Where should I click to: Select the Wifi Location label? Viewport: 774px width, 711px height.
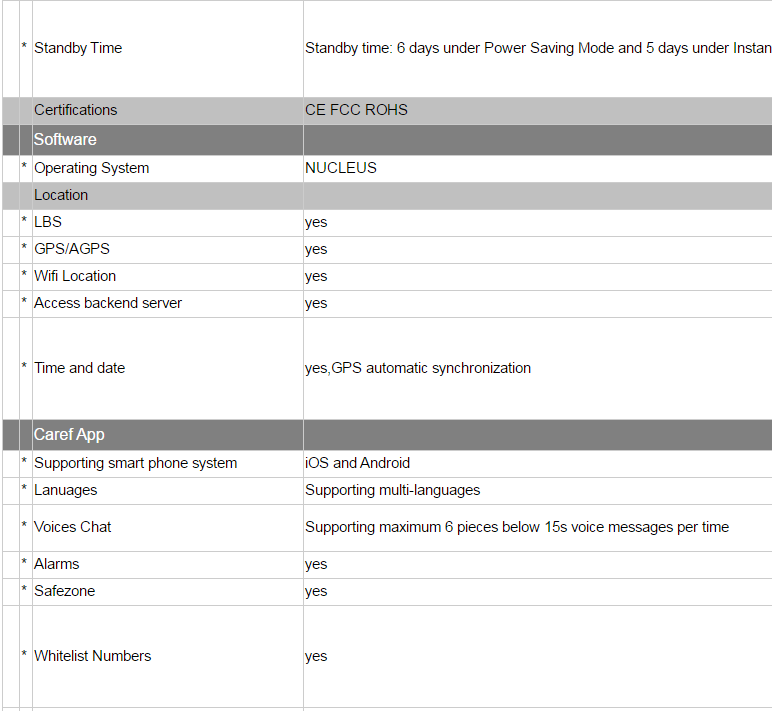point(75,276)
